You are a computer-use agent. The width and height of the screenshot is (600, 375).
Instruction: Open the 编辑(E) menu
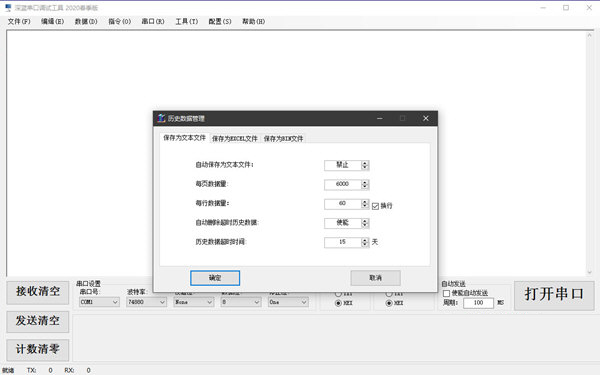[x=52, y=21]
